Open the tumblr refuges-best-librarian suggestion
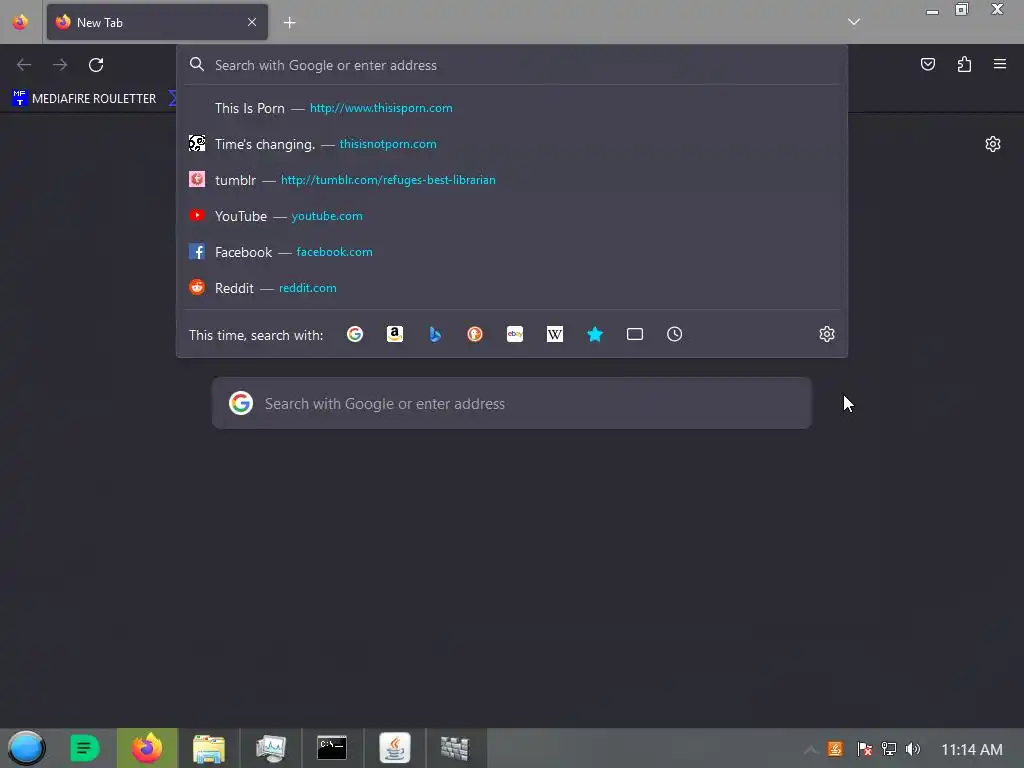1024x768 pixels. coord(512,180)
